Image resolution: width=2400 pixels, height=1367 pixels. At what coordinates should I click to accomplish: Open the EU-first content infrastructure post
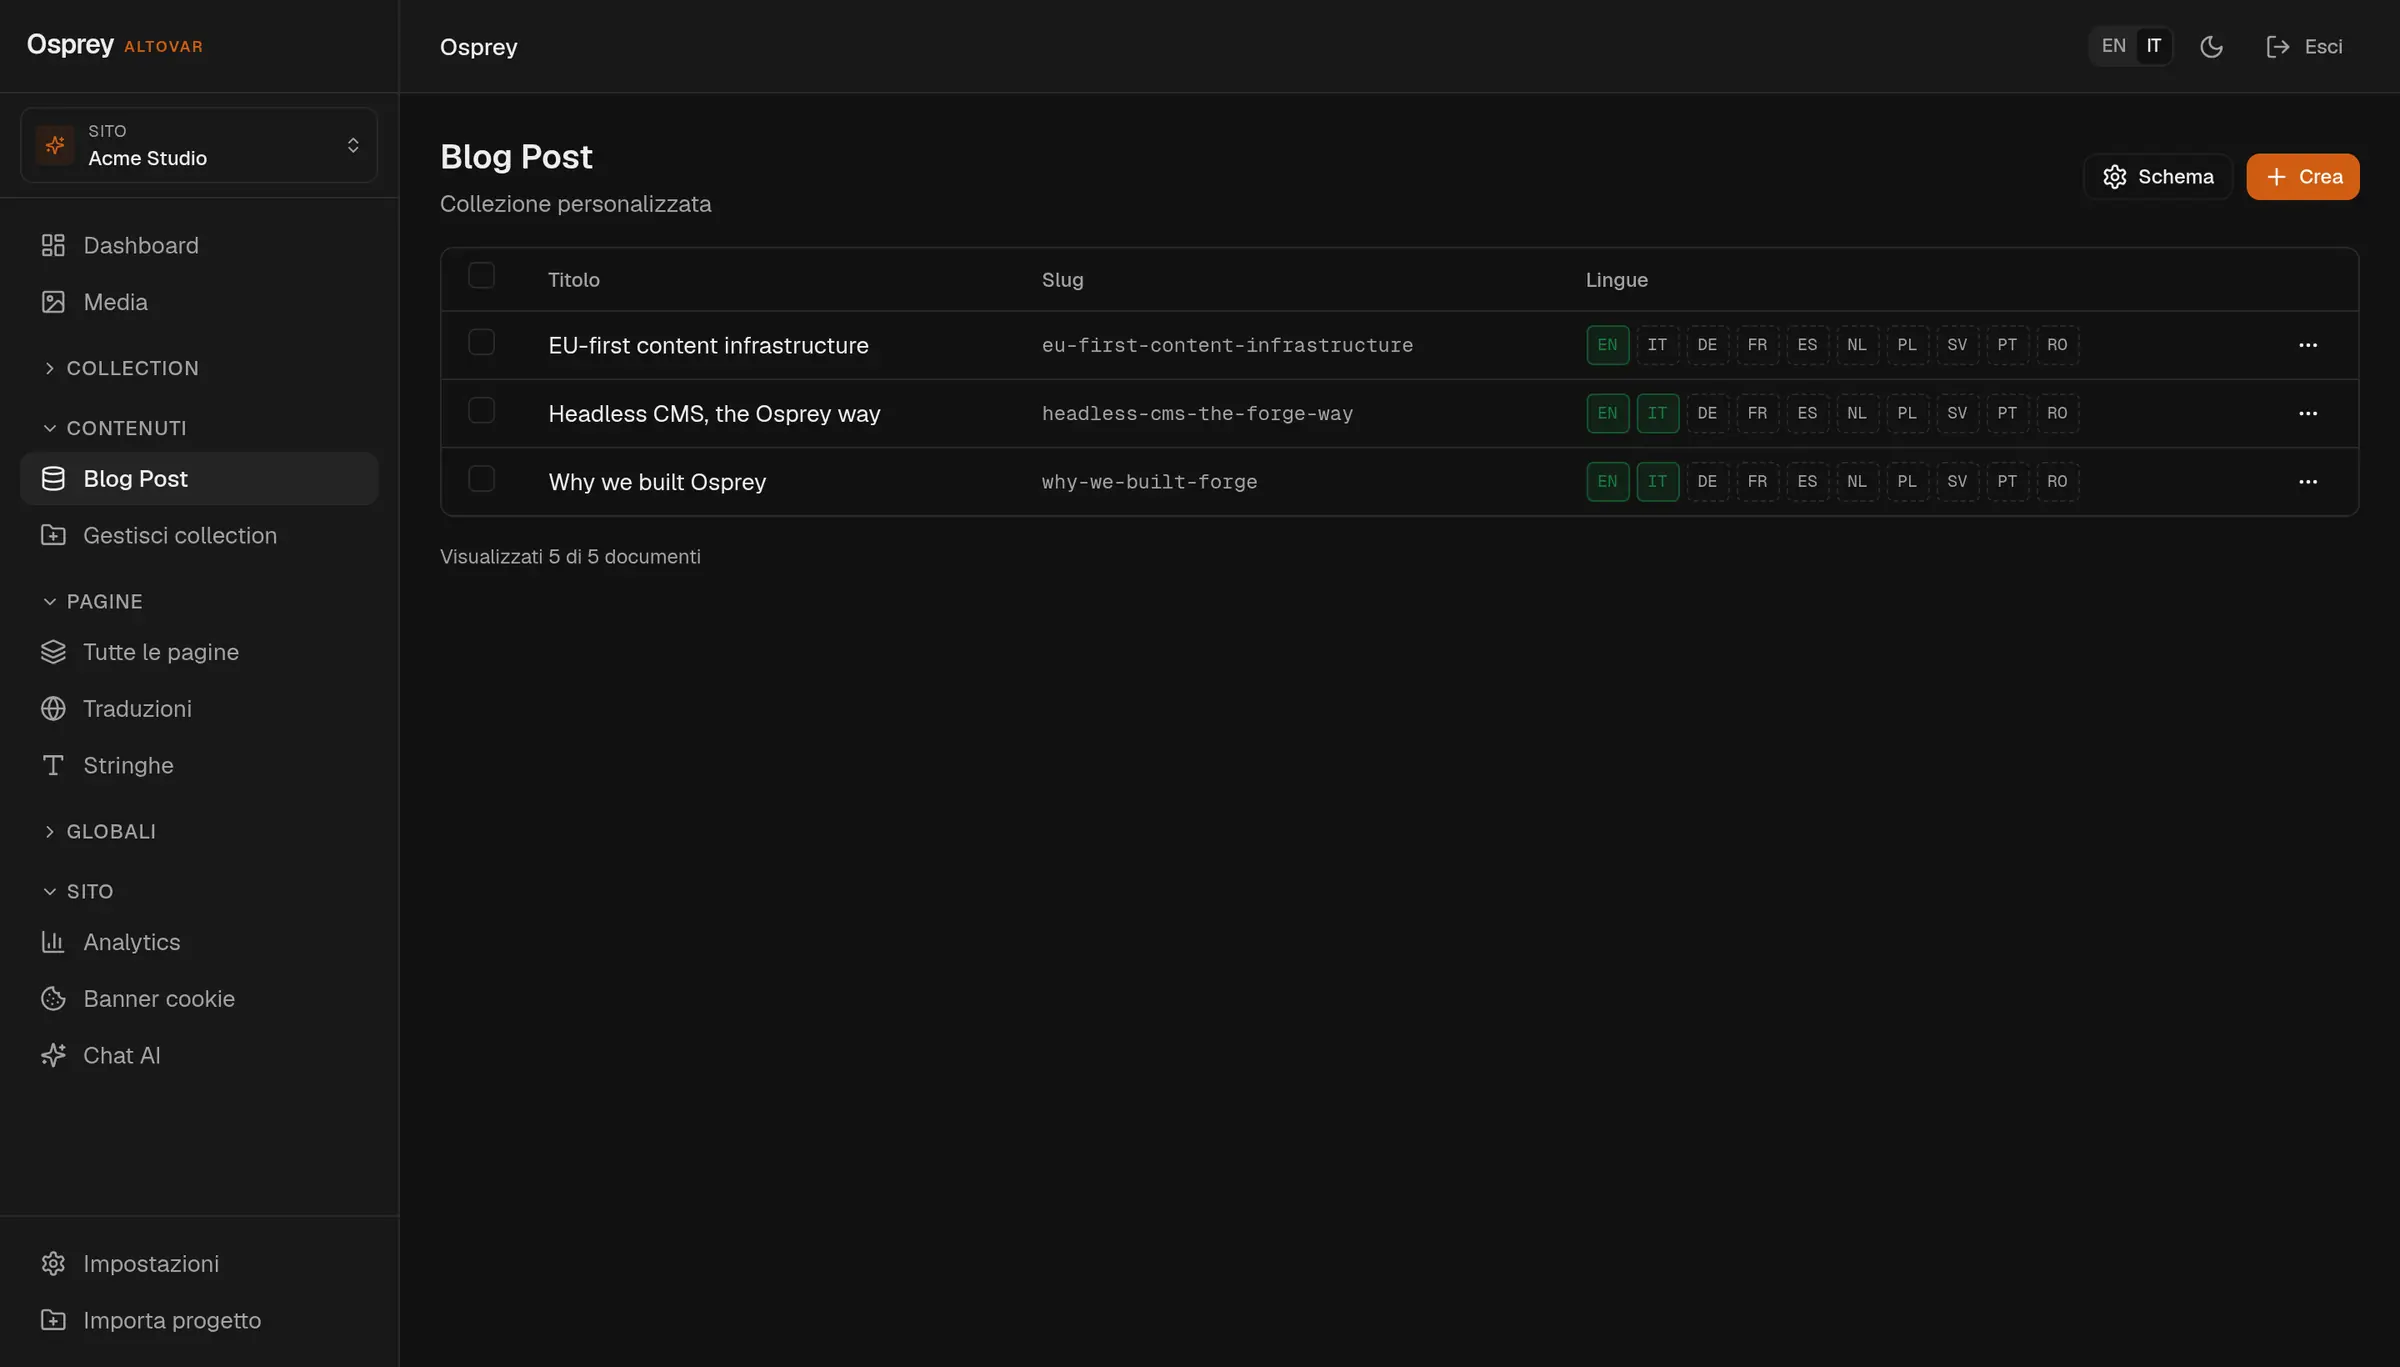tap(708, 345)
